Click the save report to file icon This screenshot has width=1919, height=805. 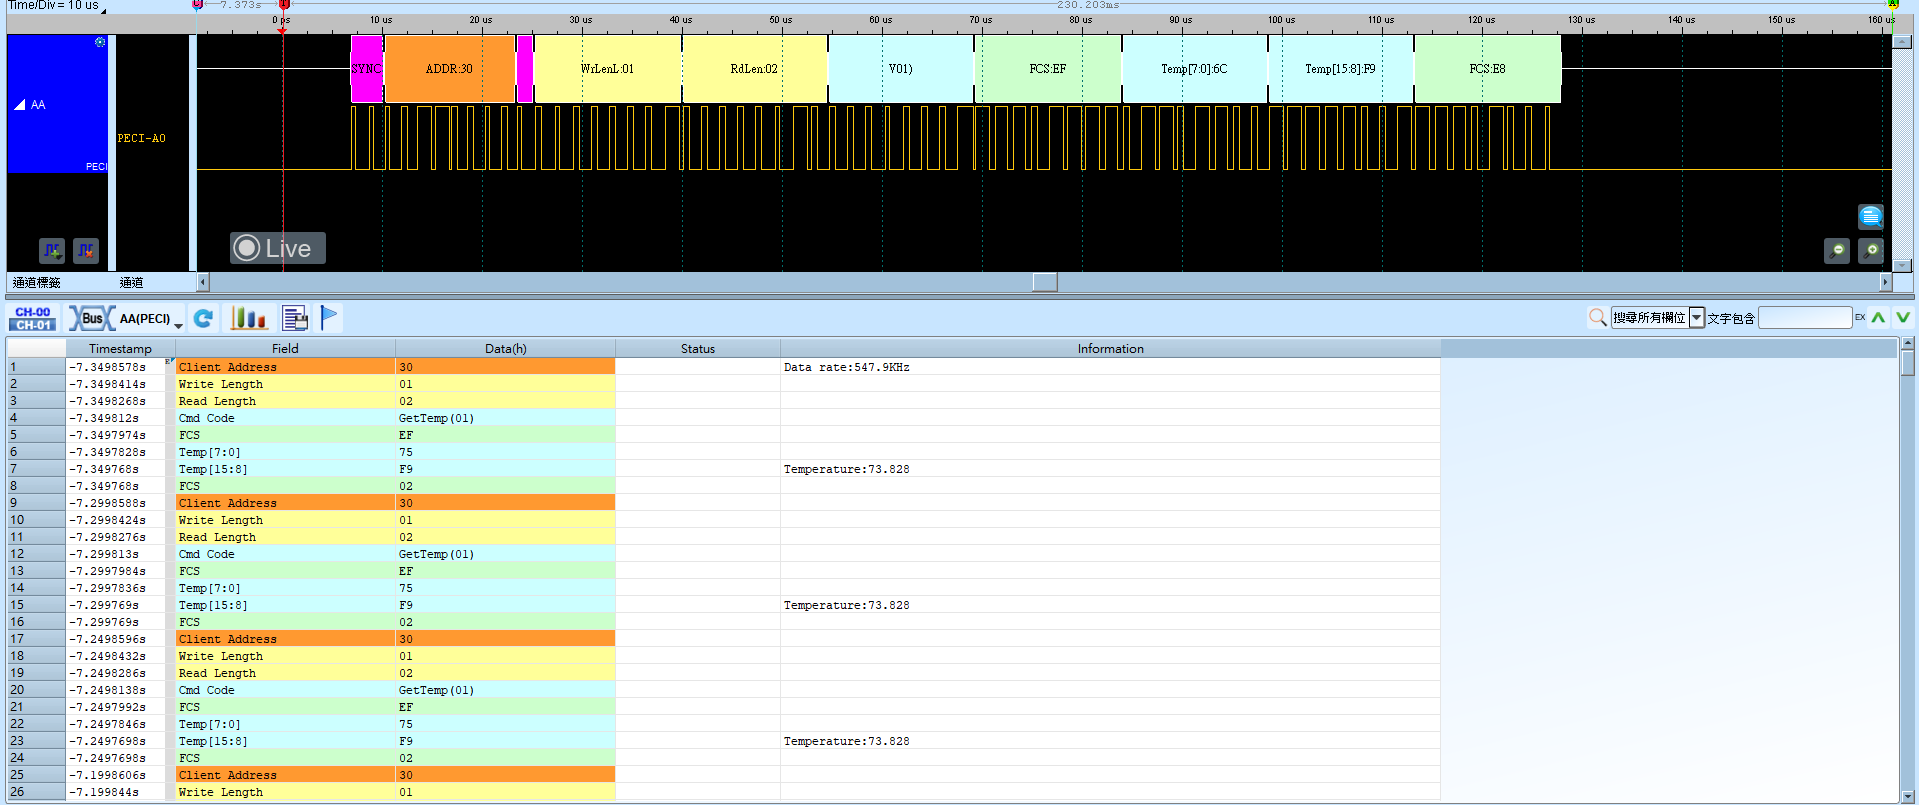(295, 318)
